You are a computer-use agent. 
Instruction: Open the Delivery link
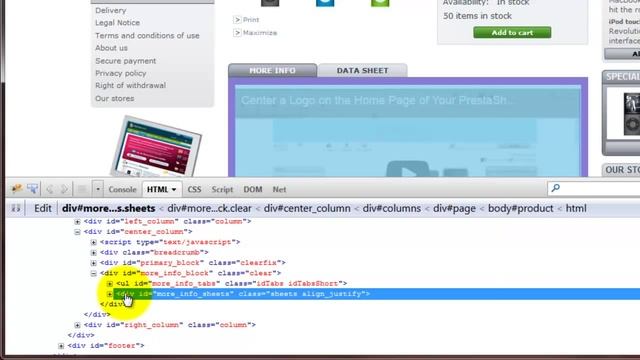point(111,10)
